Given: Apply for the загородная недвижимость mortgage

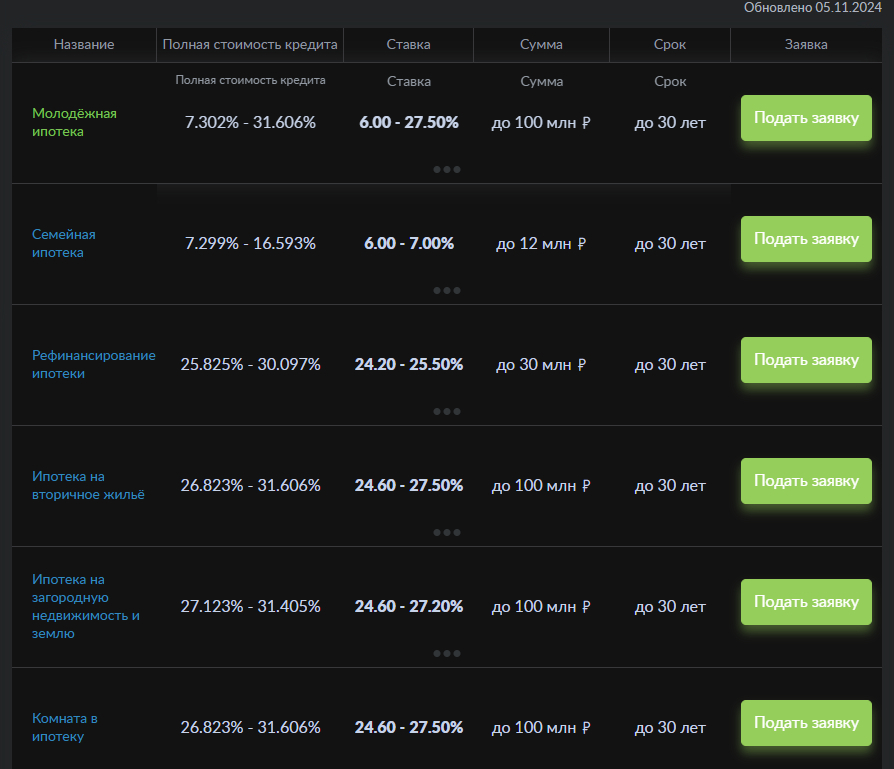Looking at the screenshot, I should point(806,602).
